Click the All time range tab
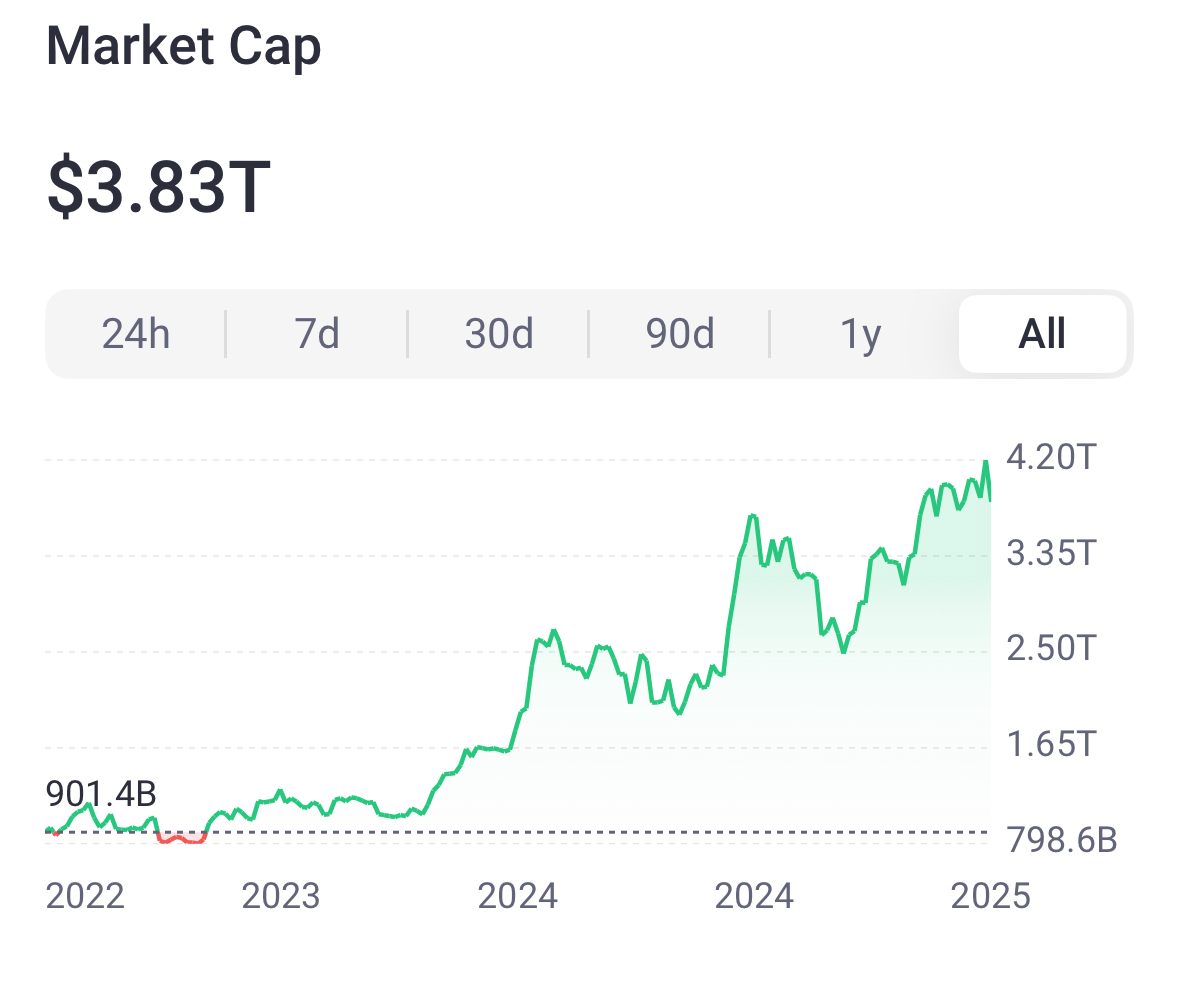The height and width of the screenshot is (990, 1178). pyautogui.click(x=1042, y=334)
